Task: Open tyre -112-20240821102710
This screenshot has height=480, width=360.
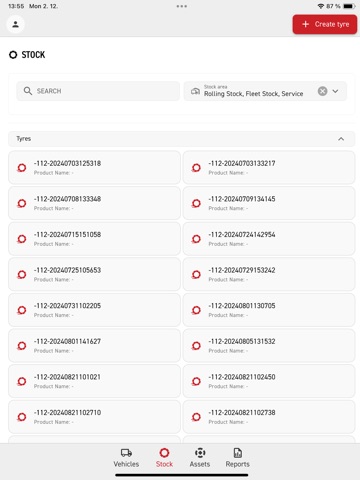Action: 94,417
